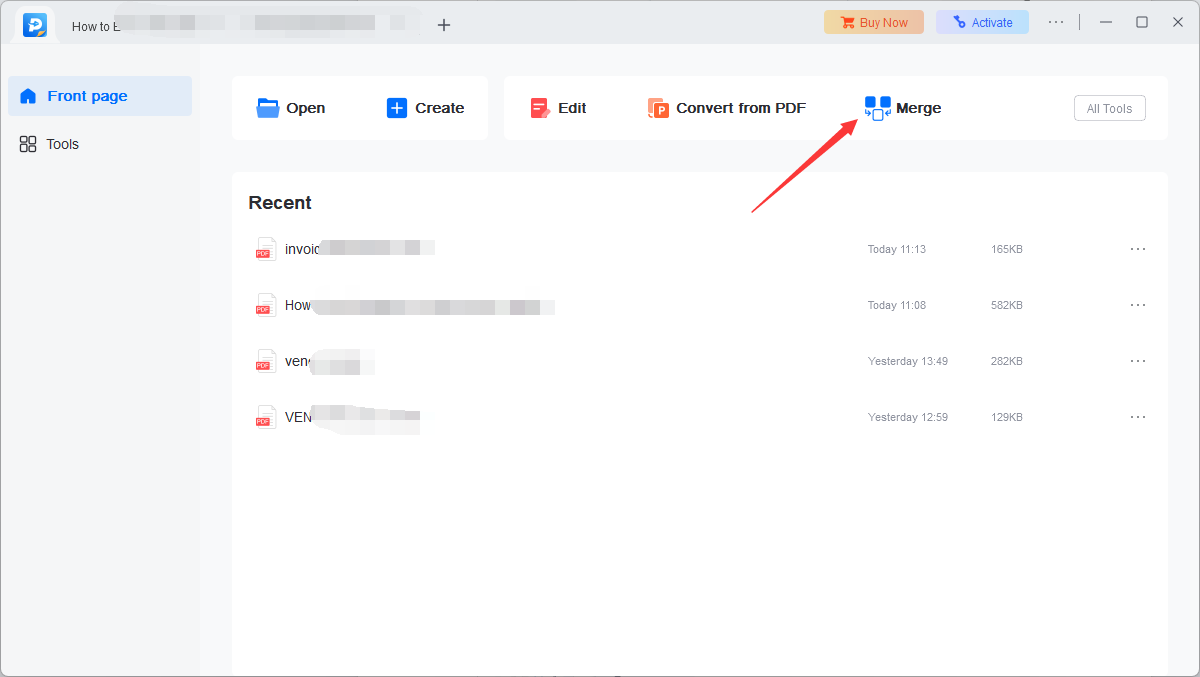Open more options for the 582KB file

coord(1138,305)
